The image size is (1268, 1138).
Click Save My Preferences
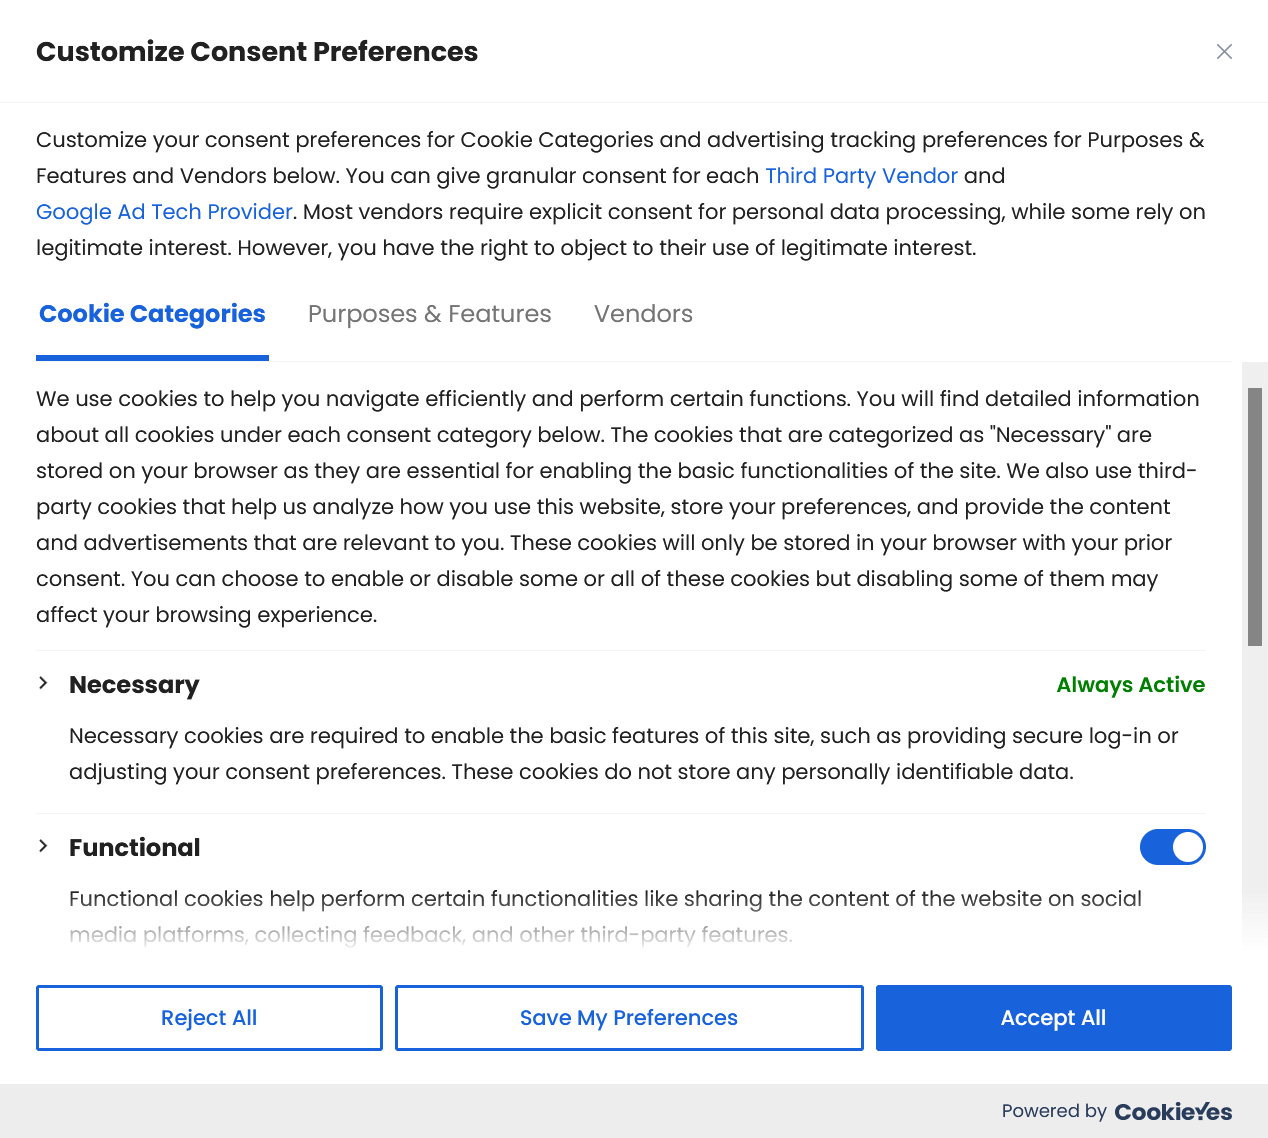(629, 1018)
